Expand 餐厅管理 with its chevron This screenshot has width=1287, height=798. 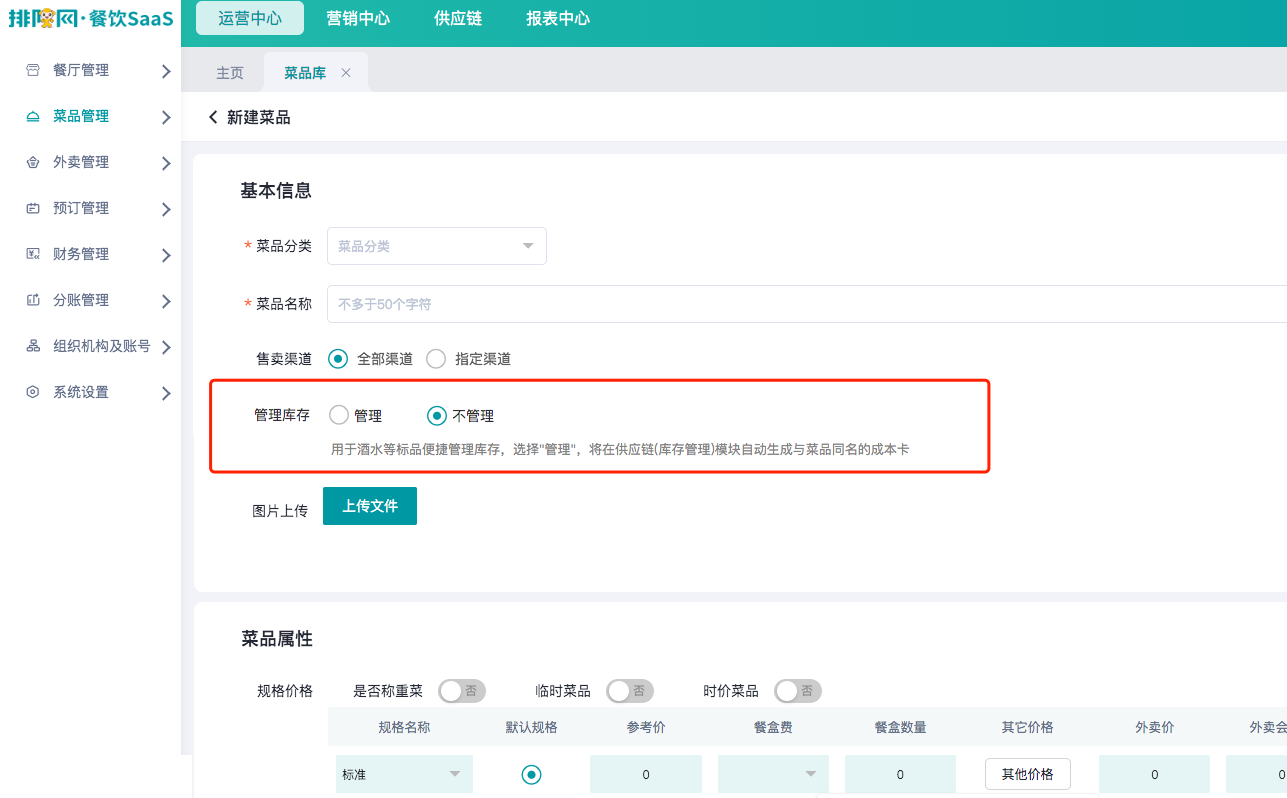pos(166,71)
